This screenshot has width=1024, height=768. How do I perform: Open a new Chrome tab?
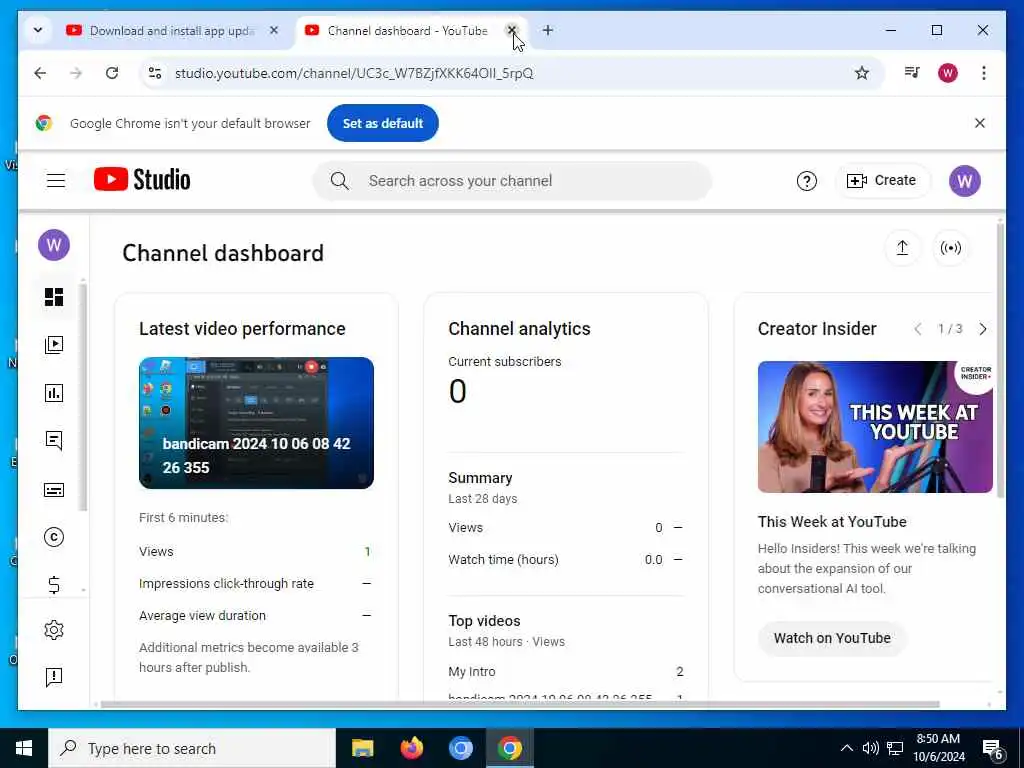548,30
